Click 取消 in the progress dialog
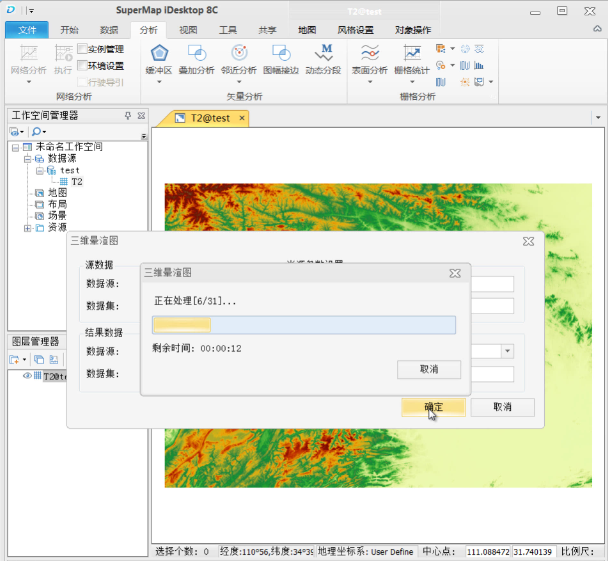The image size is (608, 561). (x=429, y=369)
